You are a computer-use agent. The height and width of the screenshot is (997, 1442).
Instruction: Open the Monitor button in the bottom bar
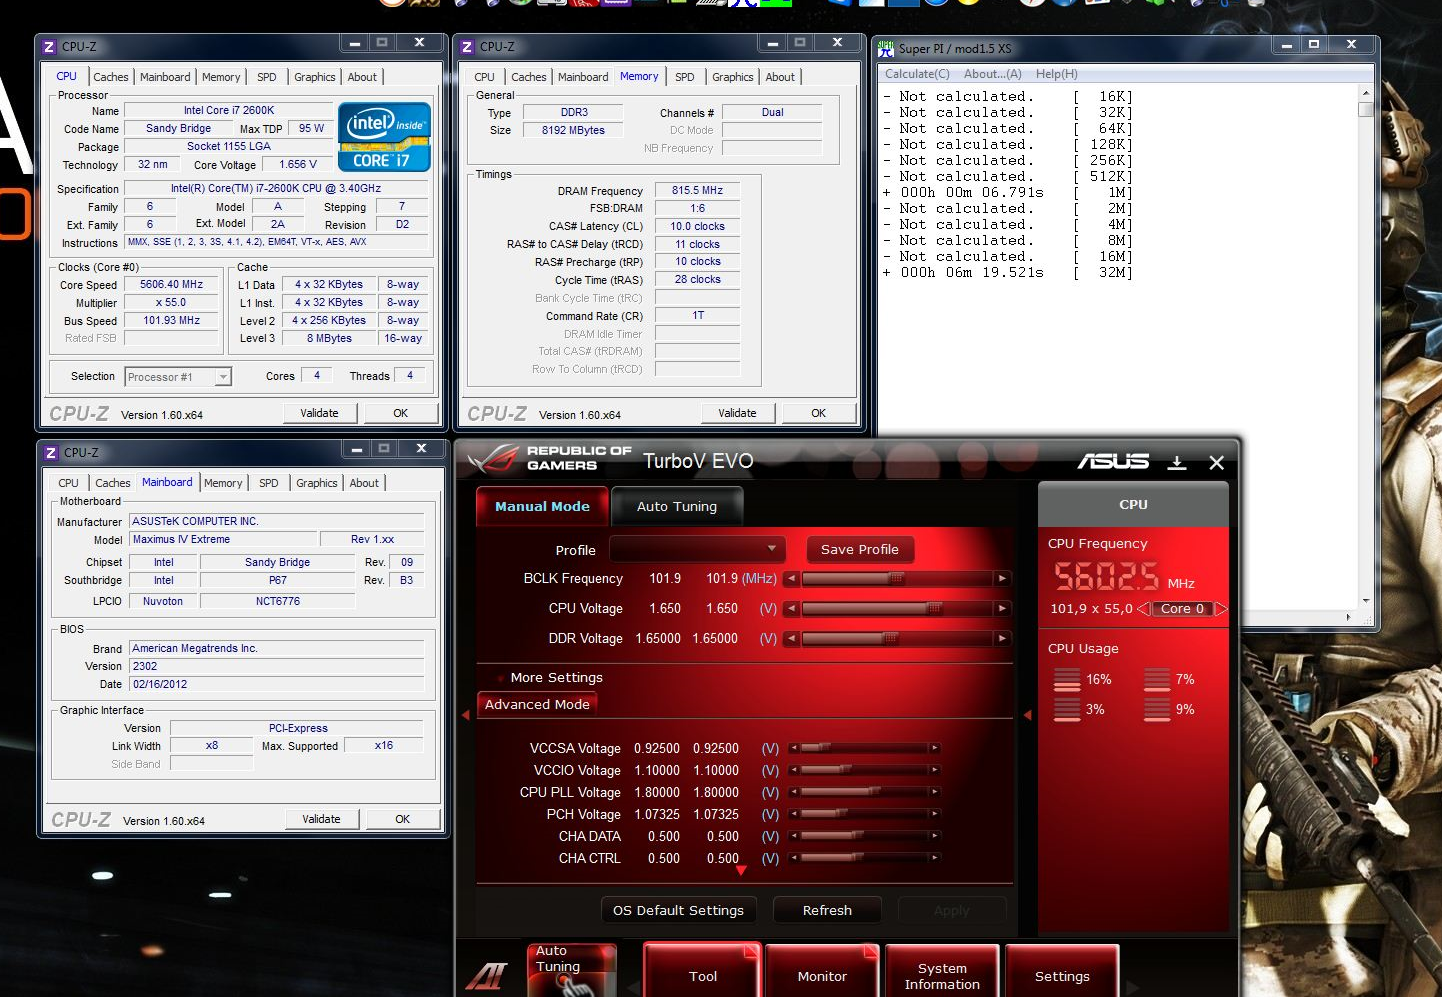tap(822, 971)
